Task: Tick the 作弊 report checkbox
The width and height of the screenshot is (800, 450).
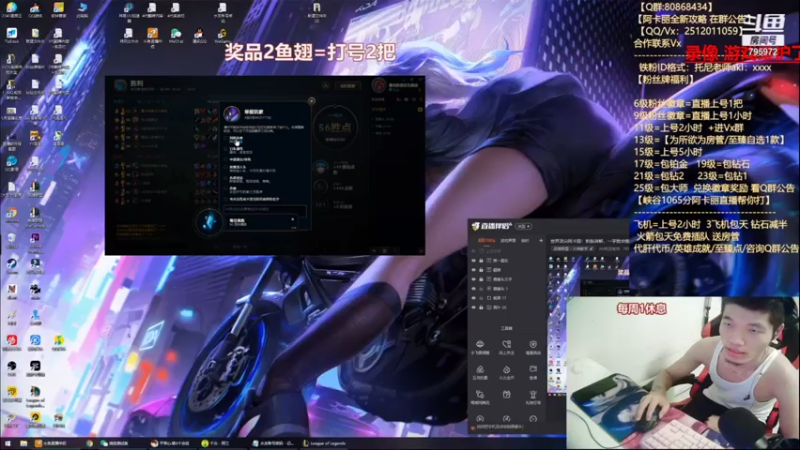Action: (226, 188)
